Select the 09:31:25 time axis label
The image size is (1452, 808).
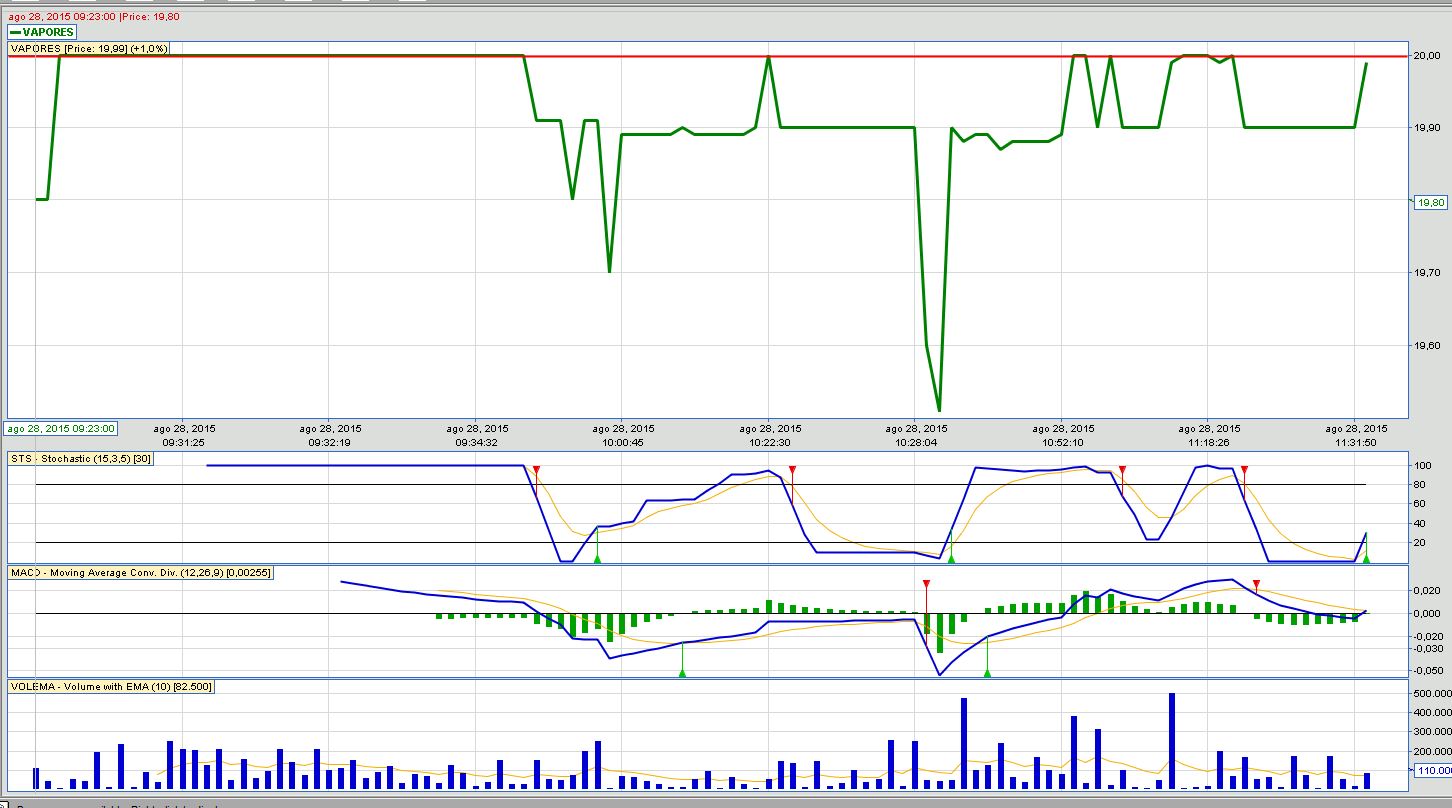pyautogui.click(x=184, y=441)
